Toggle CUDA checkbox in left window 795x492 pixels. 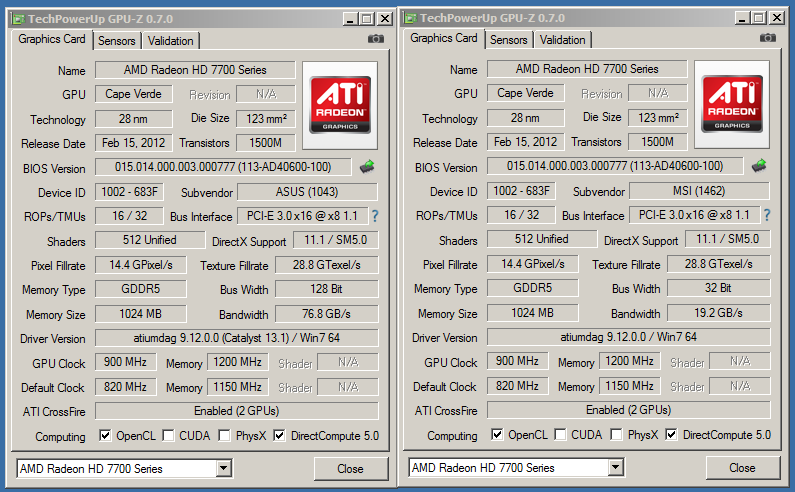(x=168, y=435)
